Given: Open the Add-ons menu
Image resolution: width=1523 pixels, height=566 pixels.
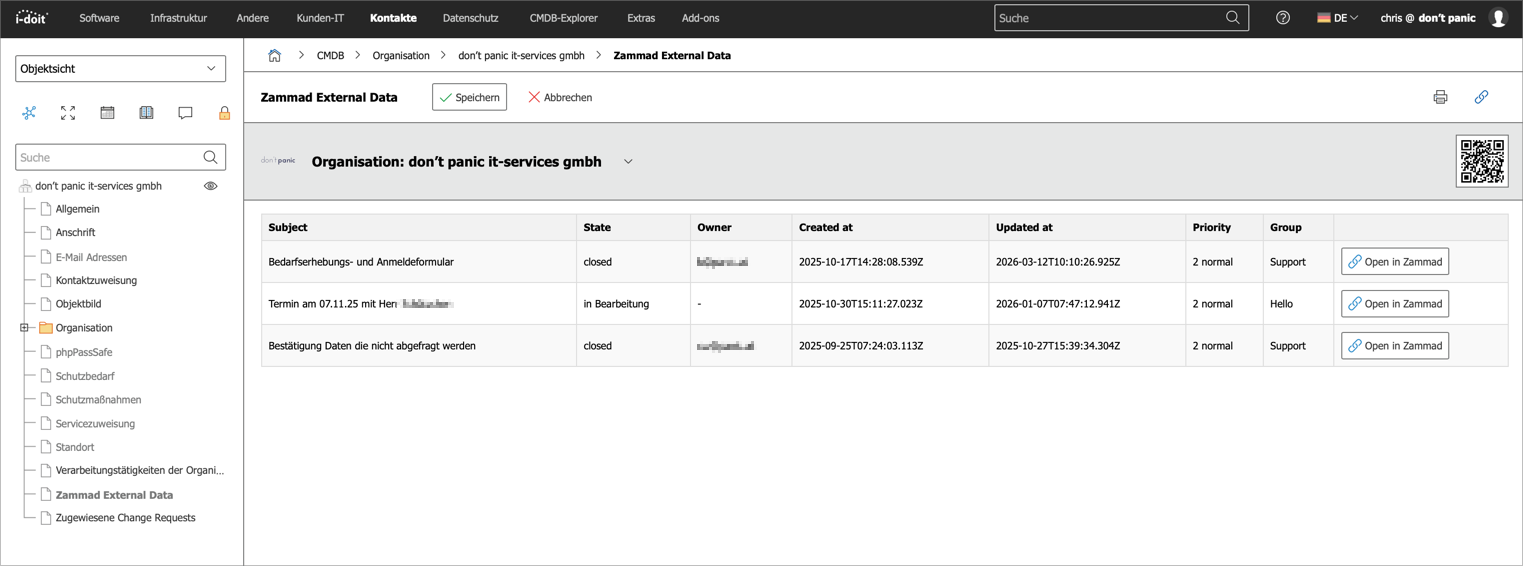Looking at the screenshot, I should [x=700, y=18].
